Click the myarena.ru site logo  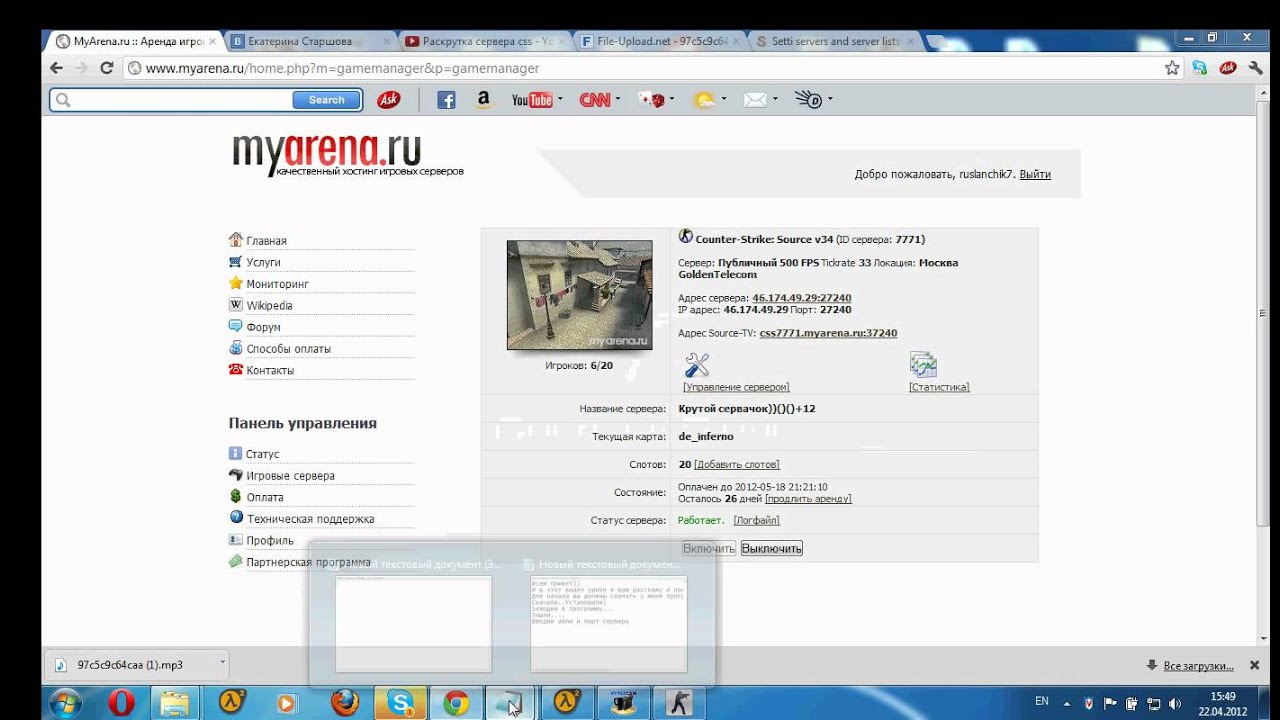tap(347, 156)
